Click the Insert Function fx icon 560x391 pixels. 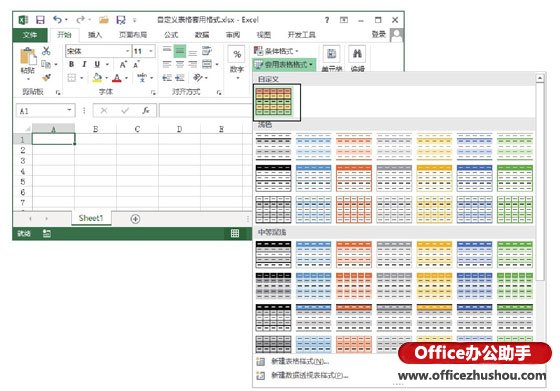tap(146, 111)
